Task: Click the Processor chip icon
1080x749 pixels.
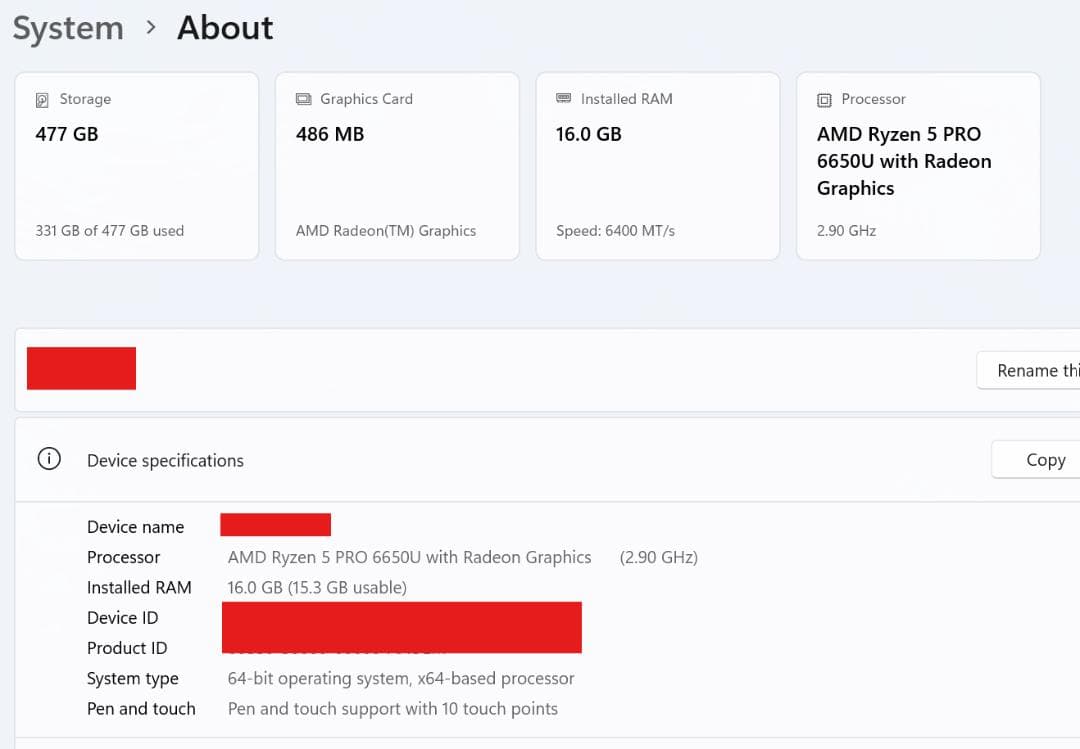Action: 824,100
